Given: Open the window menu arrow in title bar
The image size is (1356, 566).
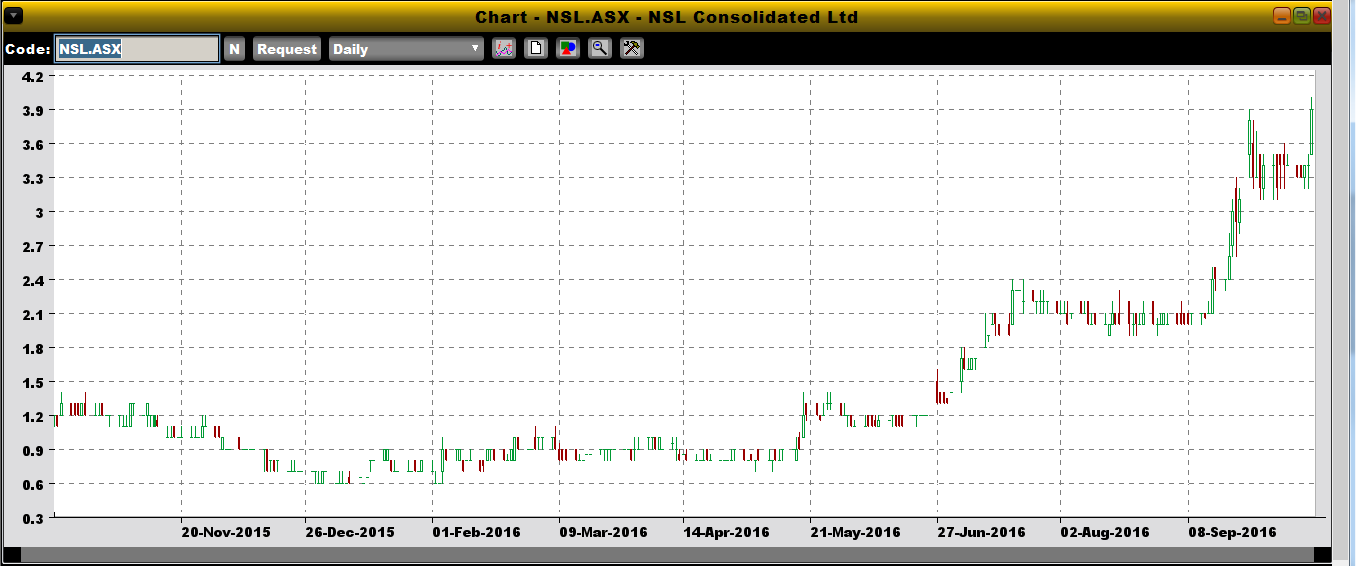Looking at the screenshot, I should (x=14, y=16).
